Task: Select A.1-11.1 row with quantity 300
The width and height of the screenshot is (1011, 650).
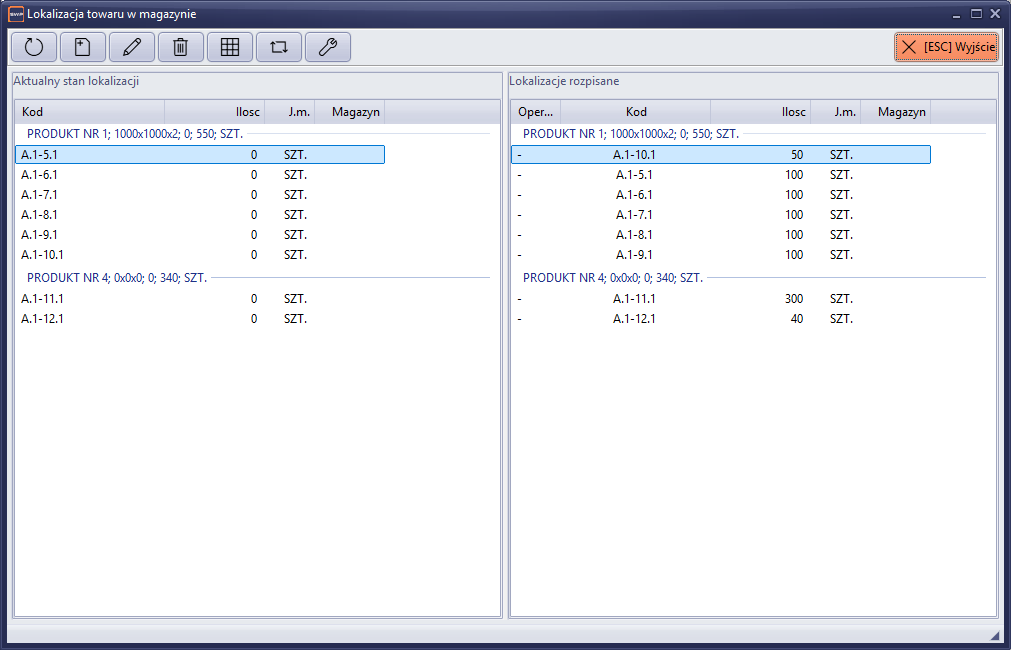Action: coord(720,299)
